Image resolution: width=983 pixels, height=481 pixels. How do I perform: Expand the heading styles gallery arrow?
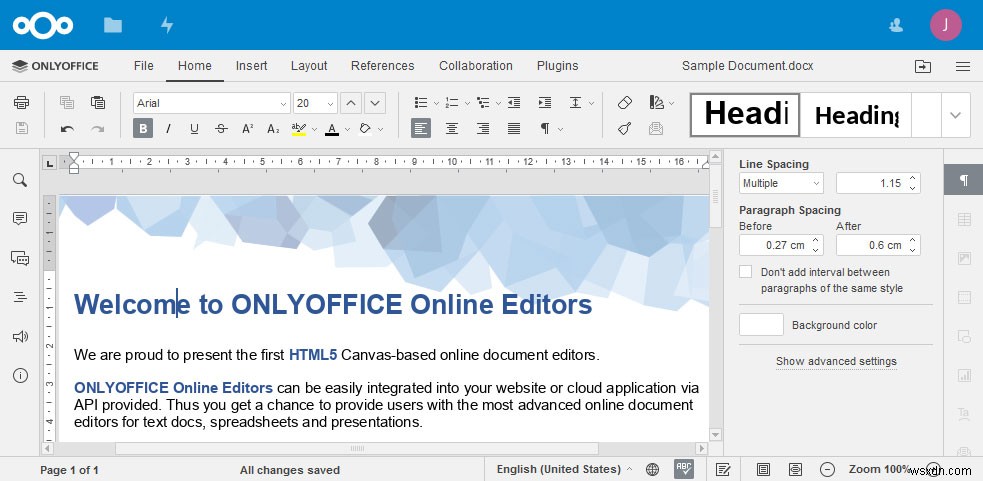pos(956,115)
